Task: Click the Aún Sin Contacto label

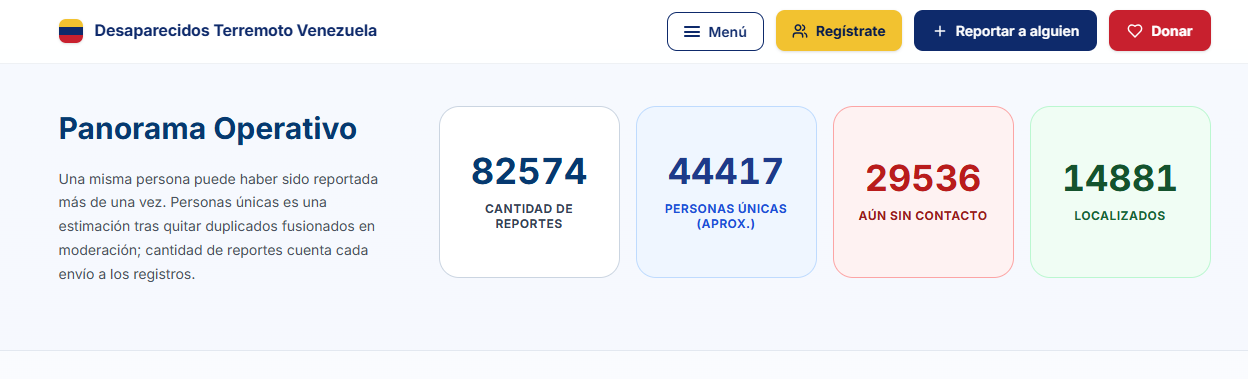Action: click(x=923, y=216)
